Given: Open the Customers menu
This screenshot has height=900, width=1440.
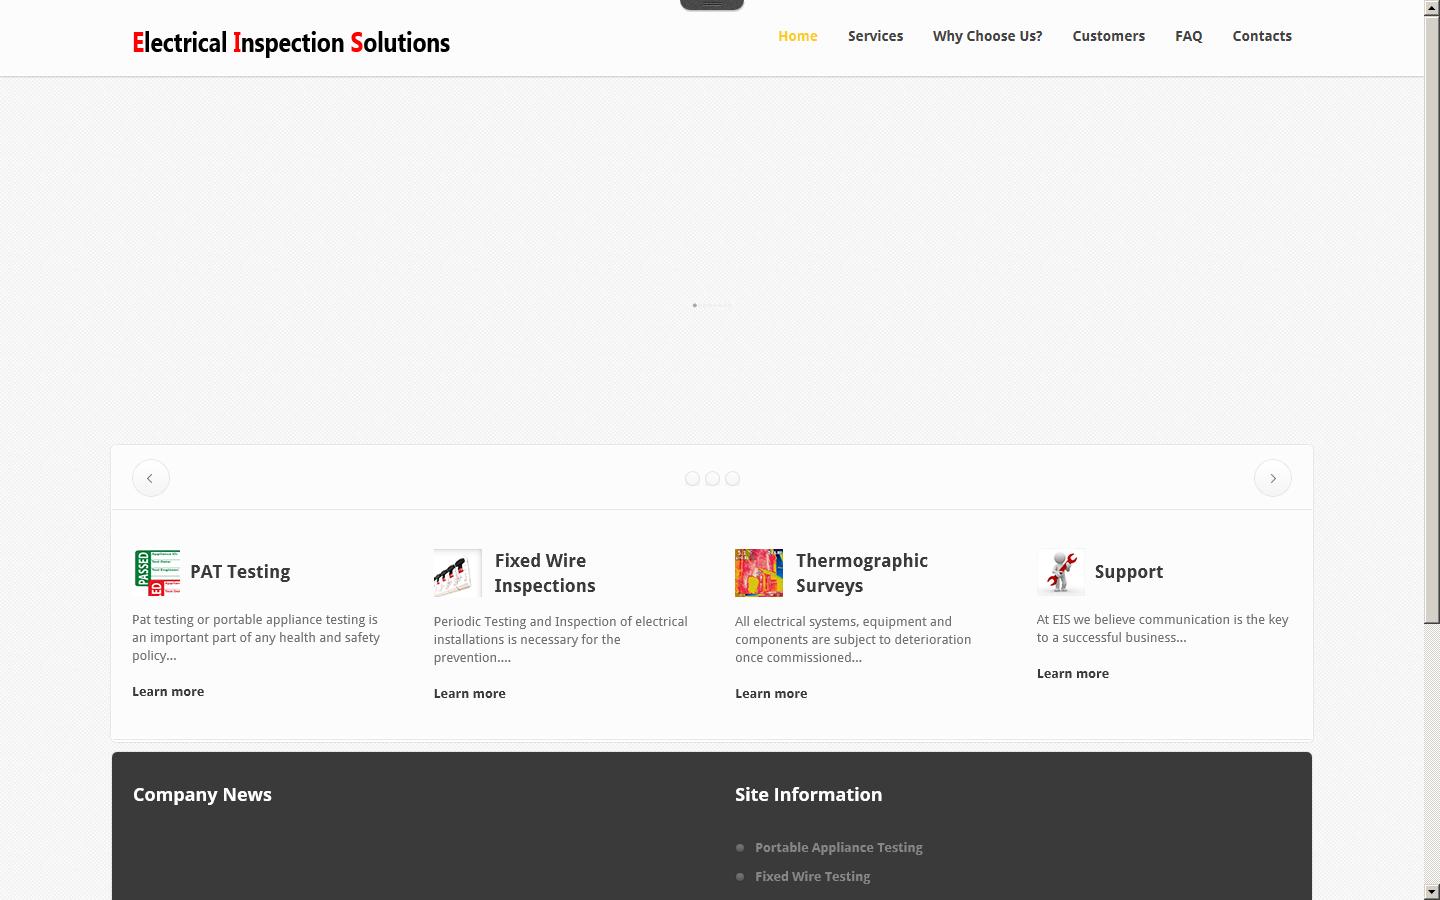Looking at the screenshot, I should click(1108, 36).
